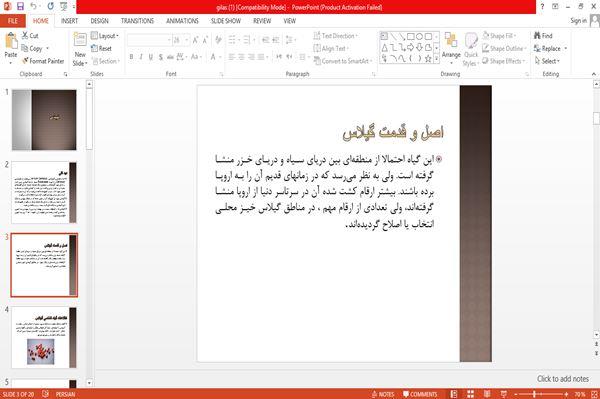This screenshot has height=399, width=600.
Task: Open Shape Effects options
Action: click(503, 61)
